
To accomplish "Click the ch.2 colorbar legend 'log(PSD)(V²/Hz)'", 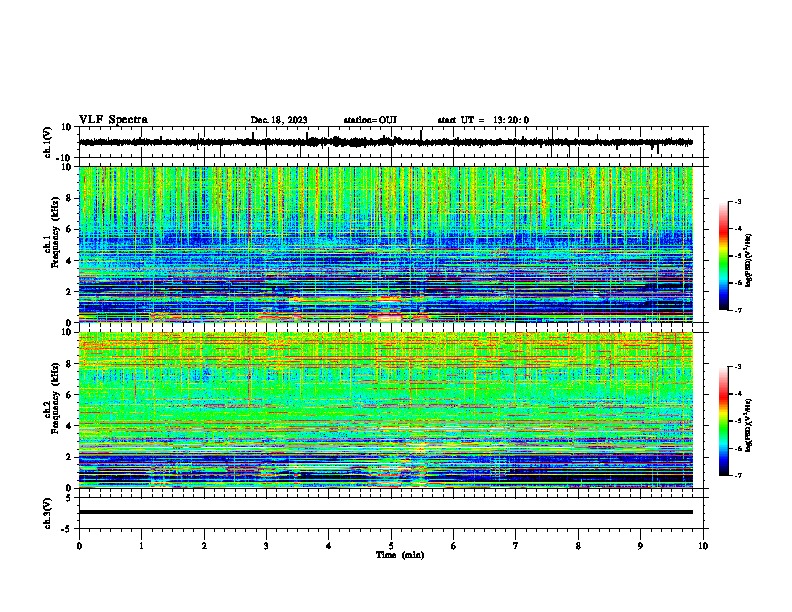I will (749, 425).
